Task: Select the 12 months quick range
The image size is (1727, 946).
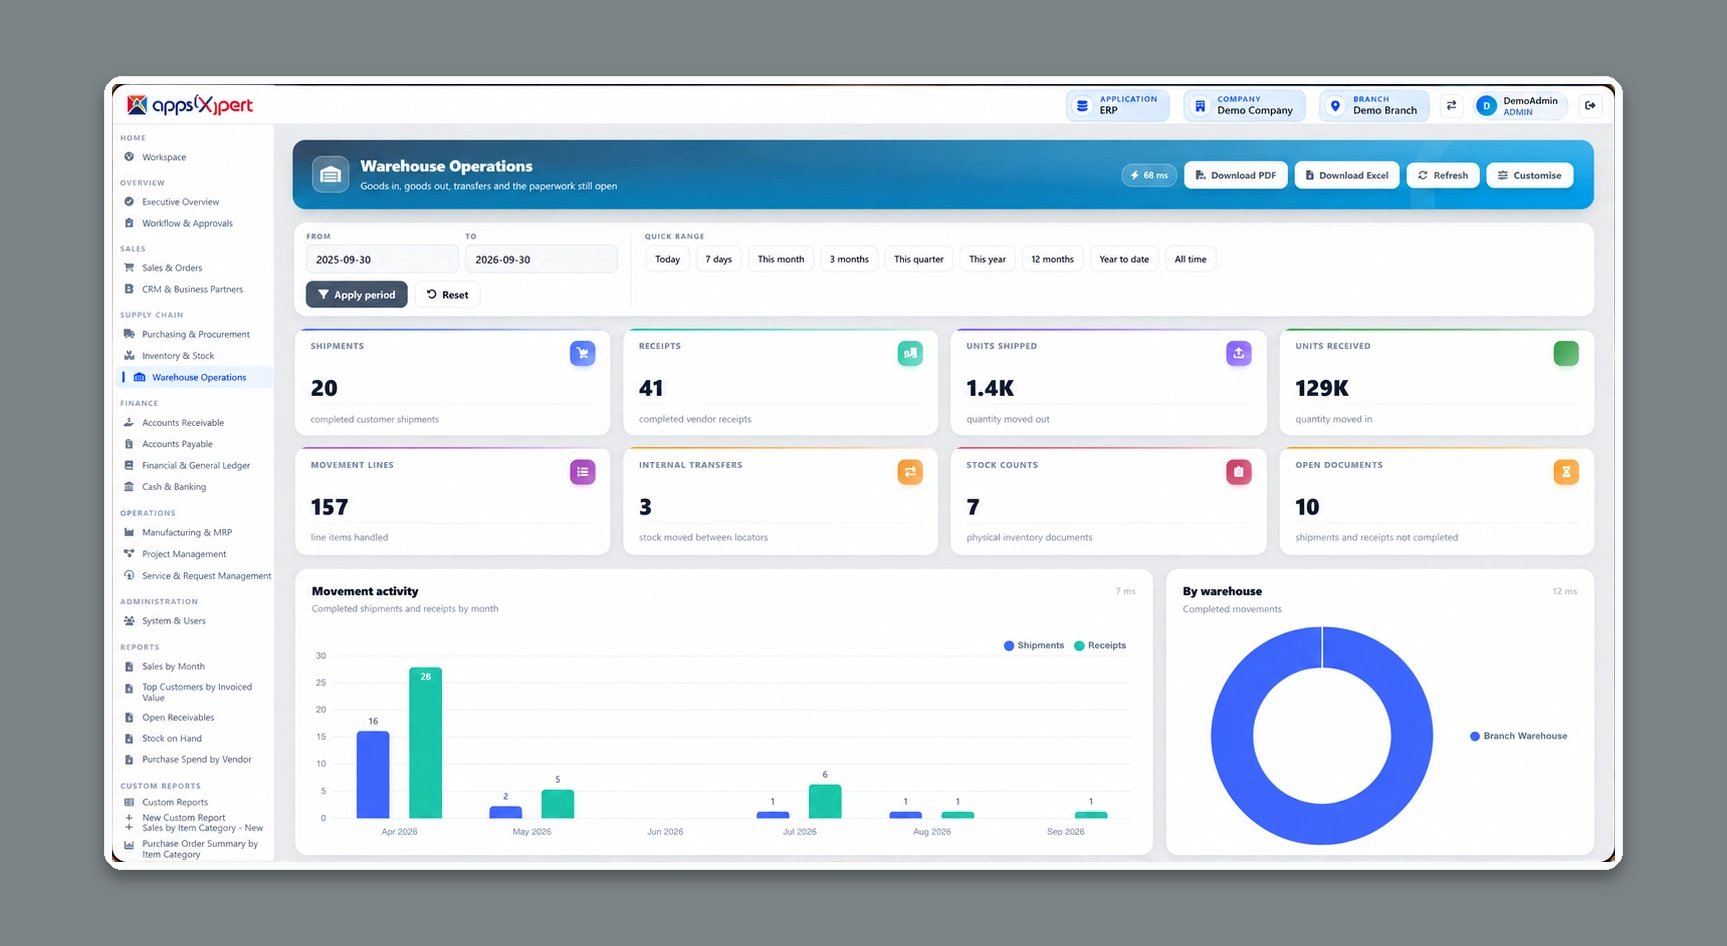Action: click(x=1052, y=259)
